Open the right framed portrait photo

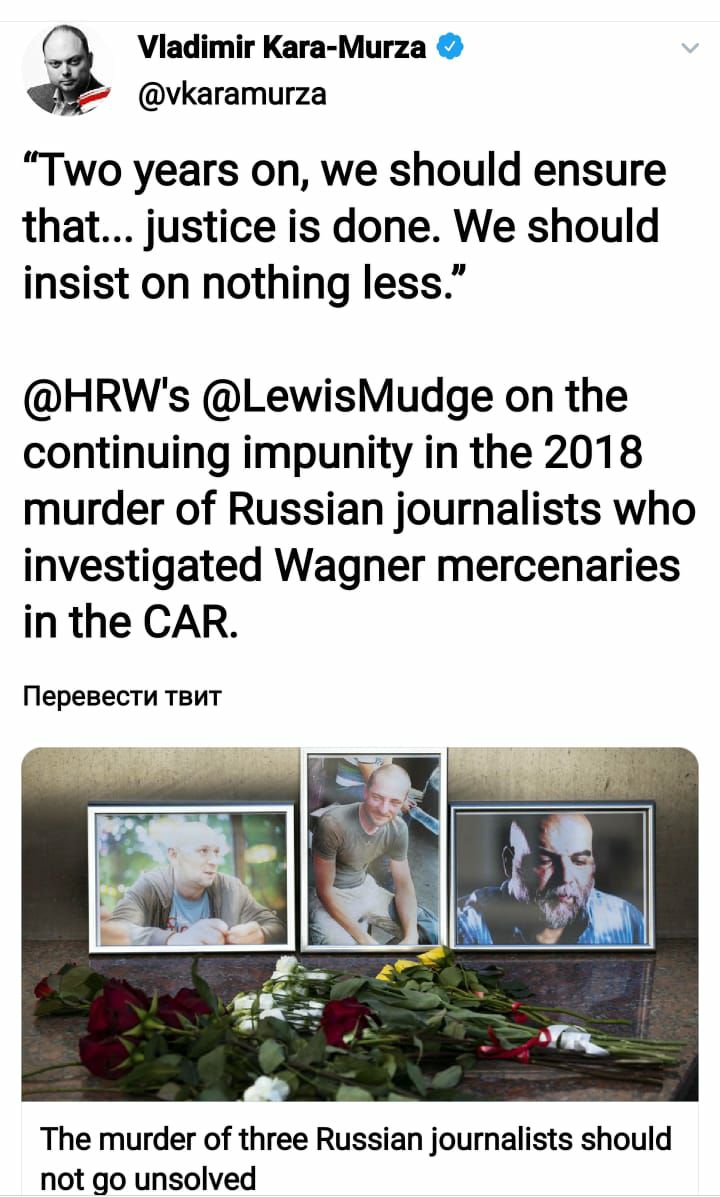(x=552, y=876)
